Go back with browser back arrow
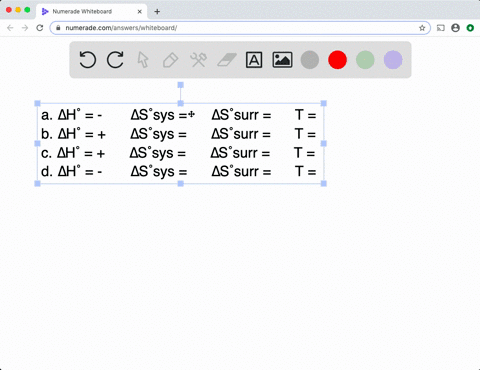 [x=10, y=28]
